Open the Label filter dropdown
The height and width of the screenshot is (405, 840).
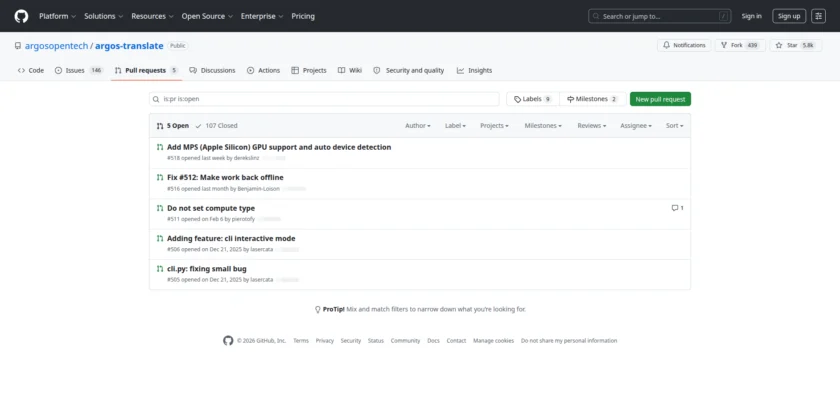455,126
